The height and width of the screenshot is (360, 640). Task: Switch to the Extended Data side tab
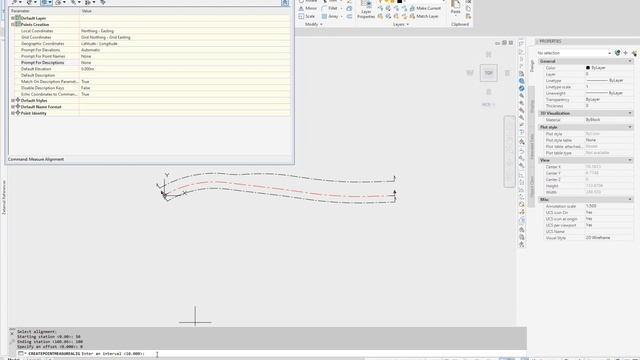click(531, 147)
